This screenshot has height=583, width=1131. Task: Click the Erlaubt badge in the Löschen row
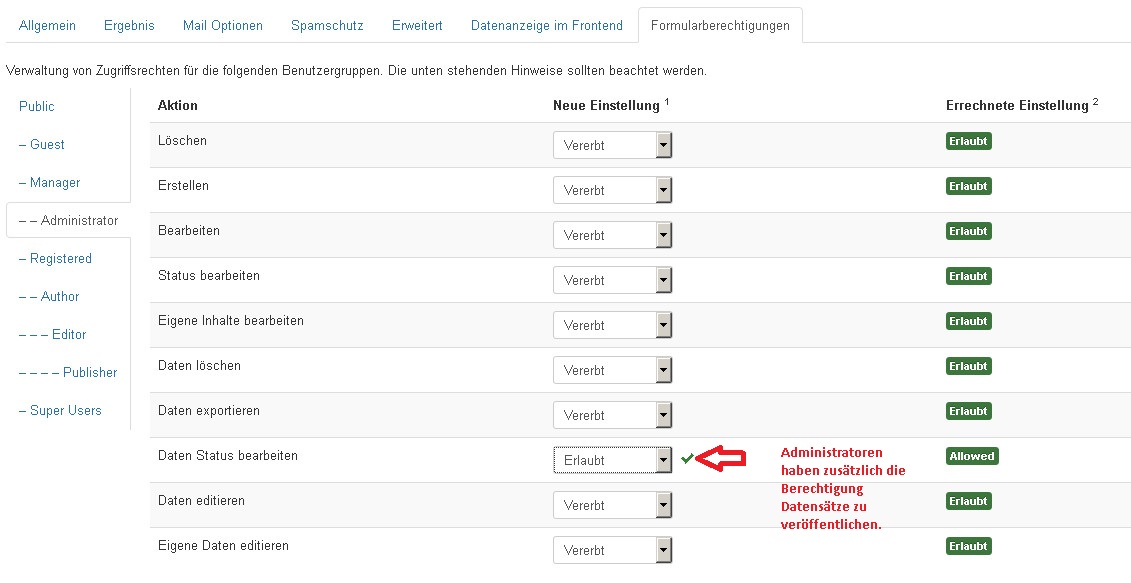[x=968, y=141]
